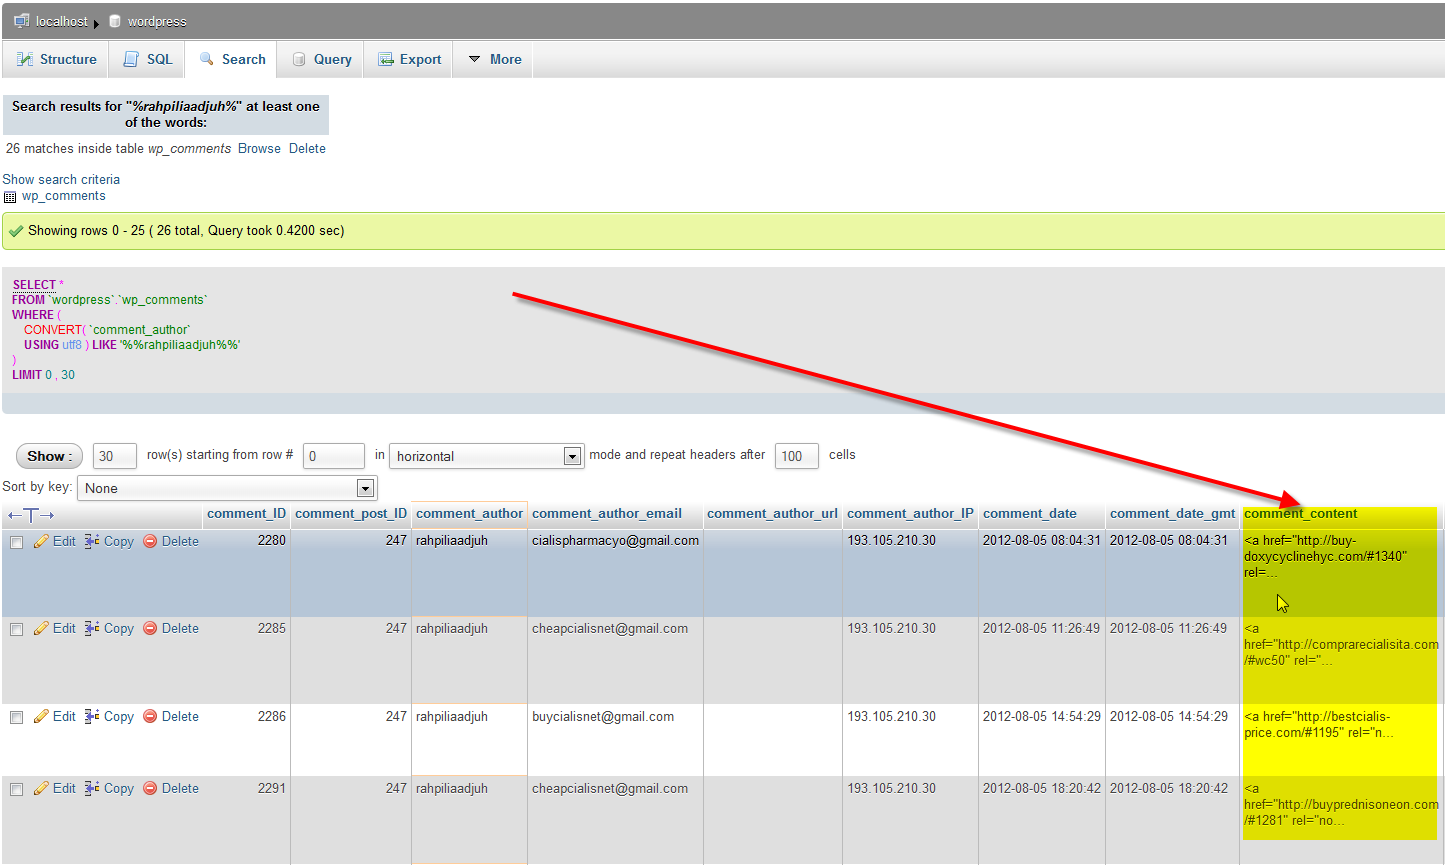Click the wp_comments table icon below search criteria
The width and height of the screenshot is (1445, 865).
(10, 197)
